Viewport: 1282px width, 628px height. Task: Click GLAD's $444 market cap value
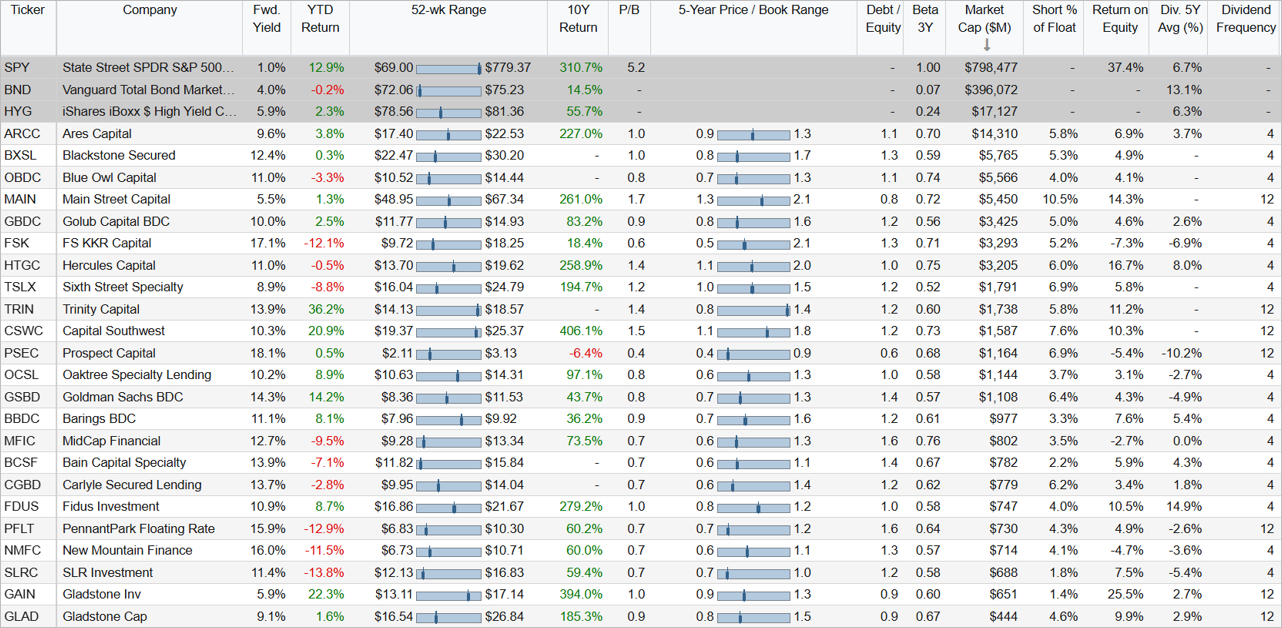click(1002, 617)
